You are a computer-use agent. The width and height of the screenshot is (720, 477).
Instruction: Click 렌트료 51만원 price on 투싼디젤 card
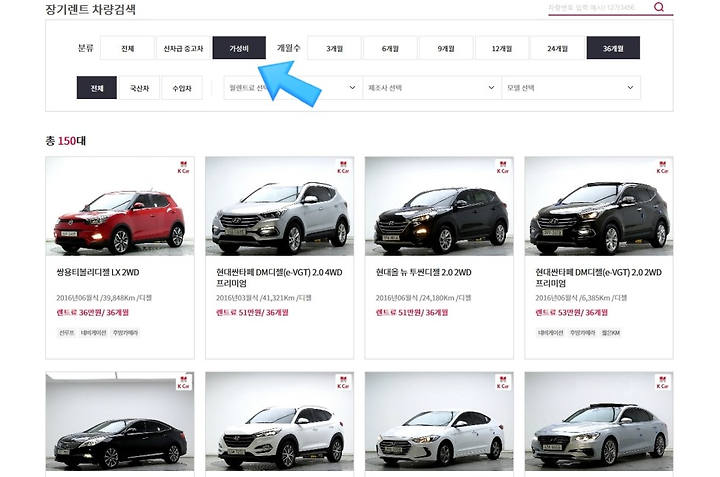(x=412, y=313)
